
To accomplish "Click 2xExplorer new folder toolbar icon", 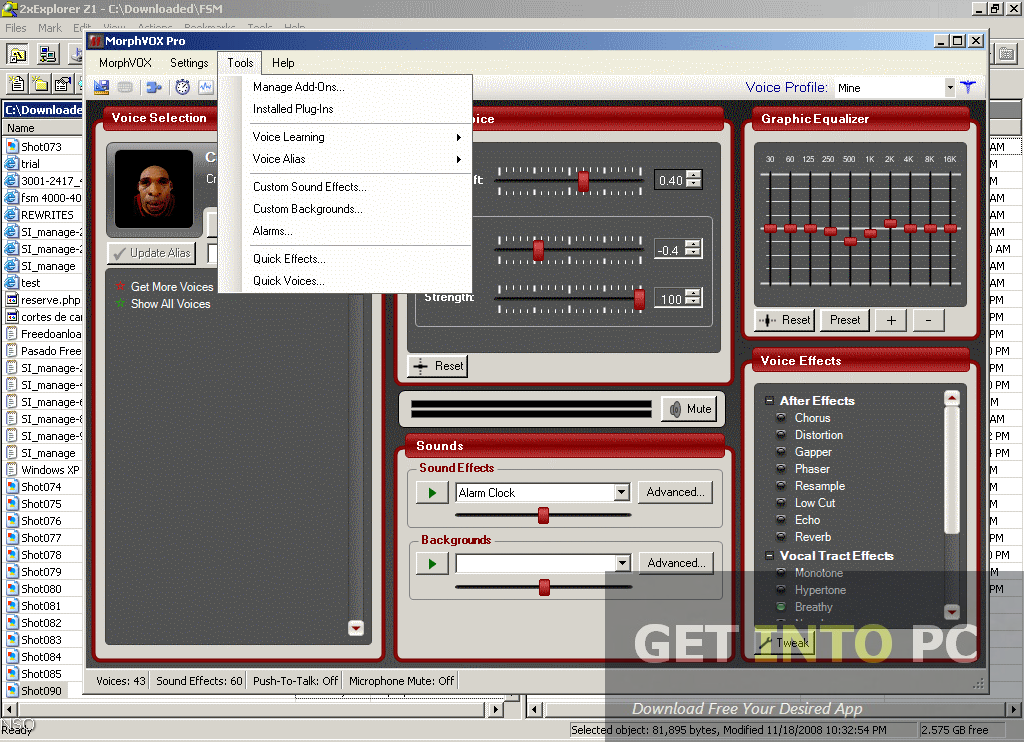I will click(40, 84).
